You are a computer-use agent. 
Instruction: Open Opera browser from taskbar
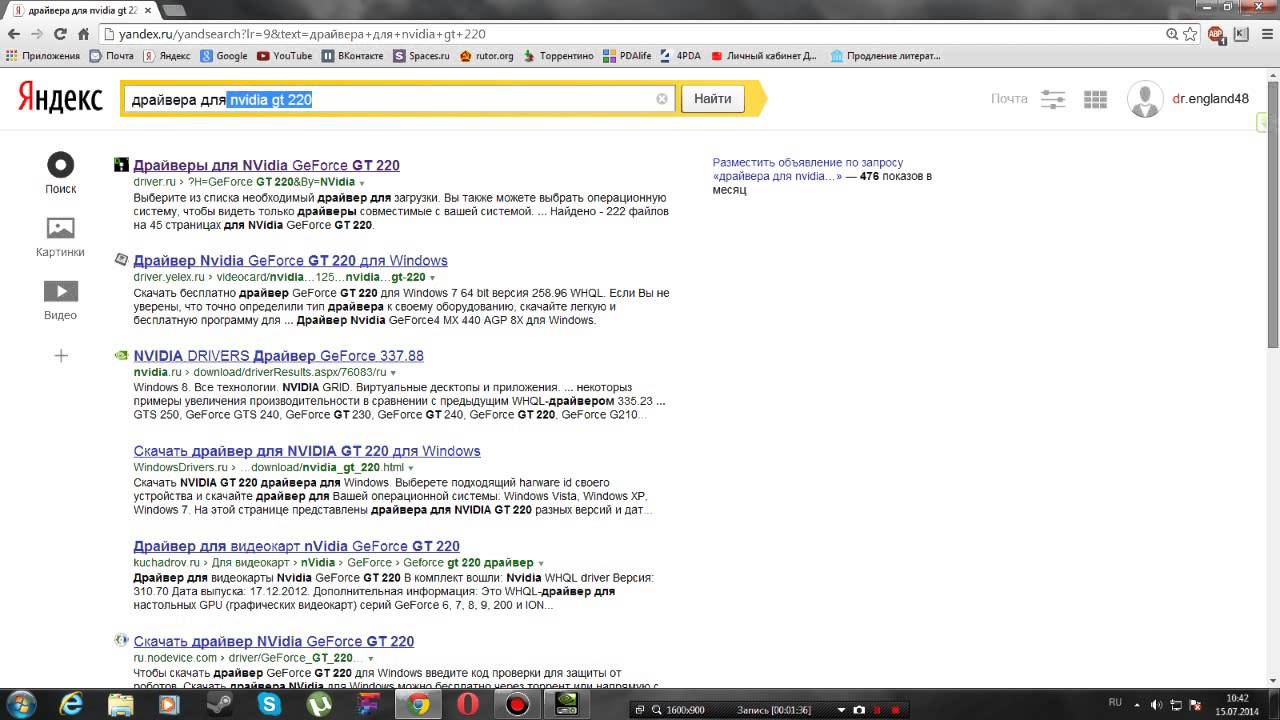pyautogui.click(x=467, y=705)
